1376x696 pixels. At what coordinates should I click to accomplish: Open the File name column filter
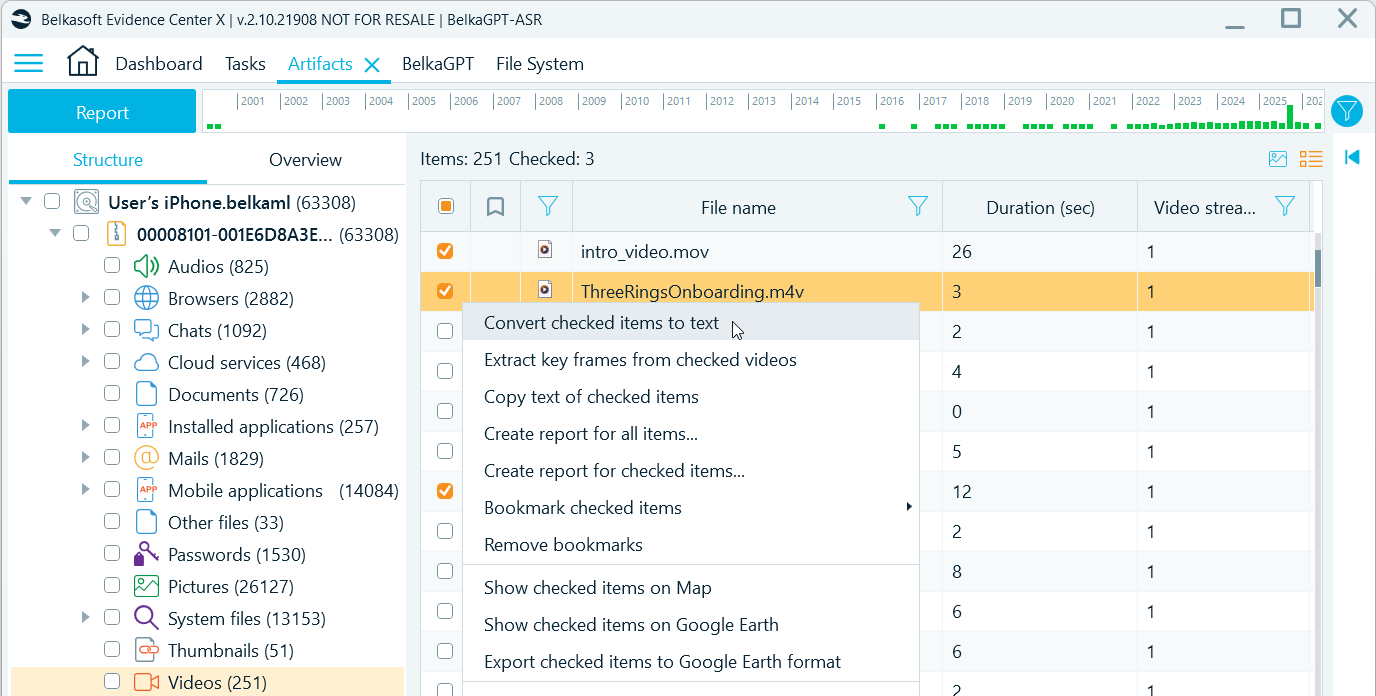click(917, 206)
